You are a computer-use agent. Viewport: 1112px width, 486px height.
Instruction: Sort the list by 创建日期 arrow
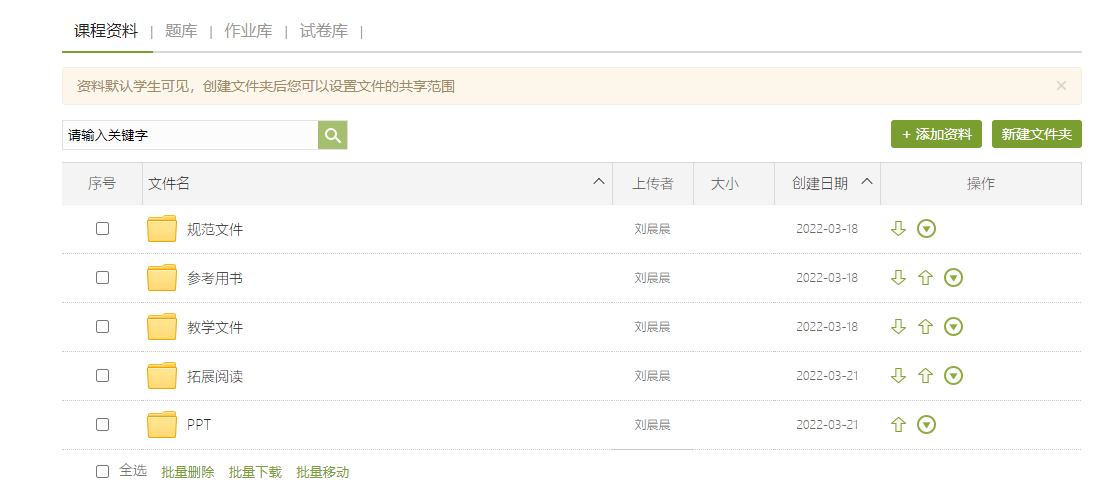tap(867, 182)
